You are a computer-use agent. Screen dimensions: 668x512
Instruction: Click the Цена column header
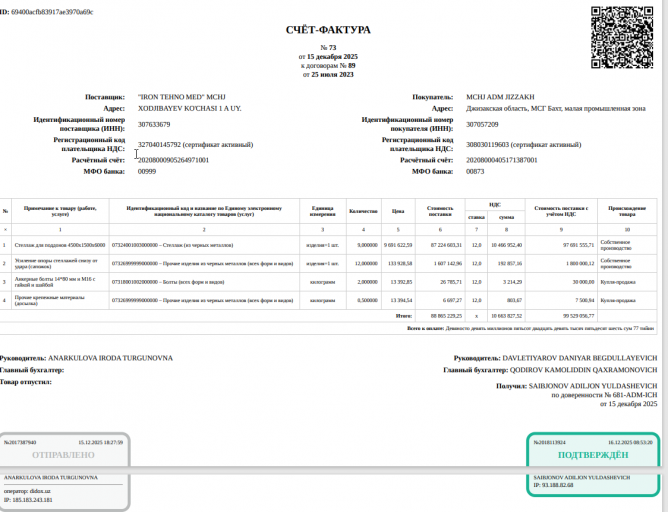pyautogui.click(x=398, y=211)
